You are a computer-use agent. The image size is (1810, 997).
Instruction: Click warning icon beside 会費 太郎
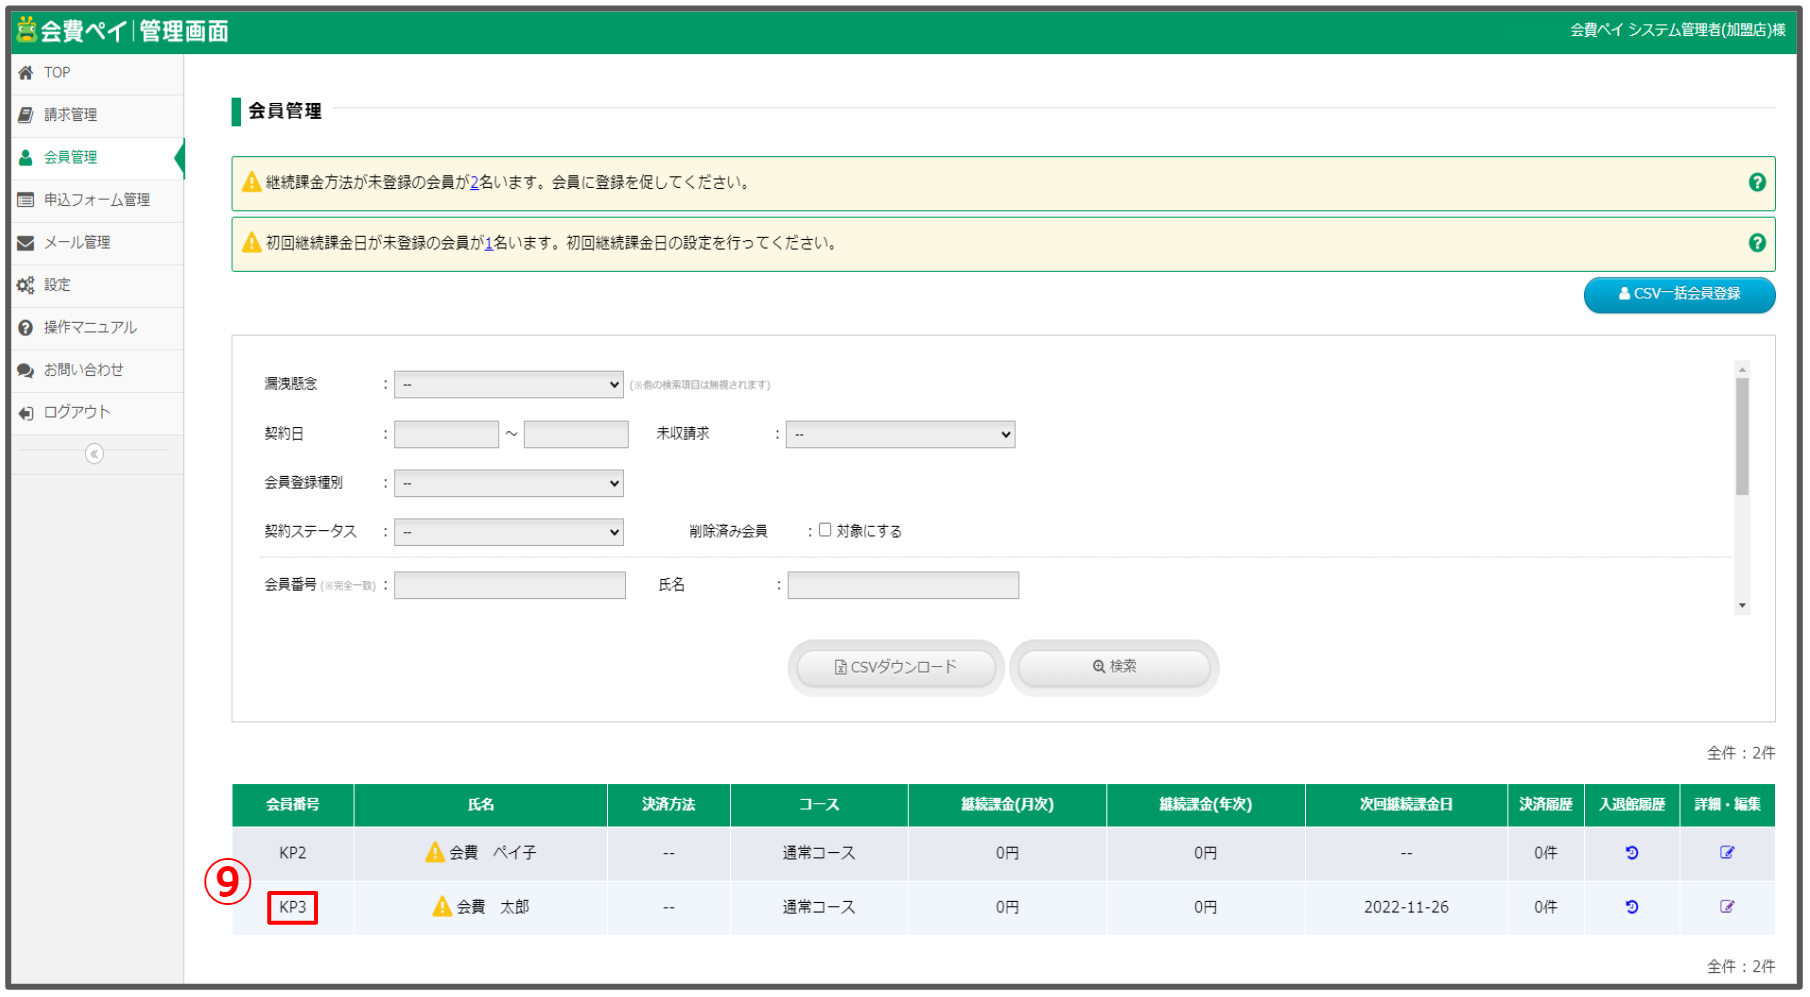[442, 907]
